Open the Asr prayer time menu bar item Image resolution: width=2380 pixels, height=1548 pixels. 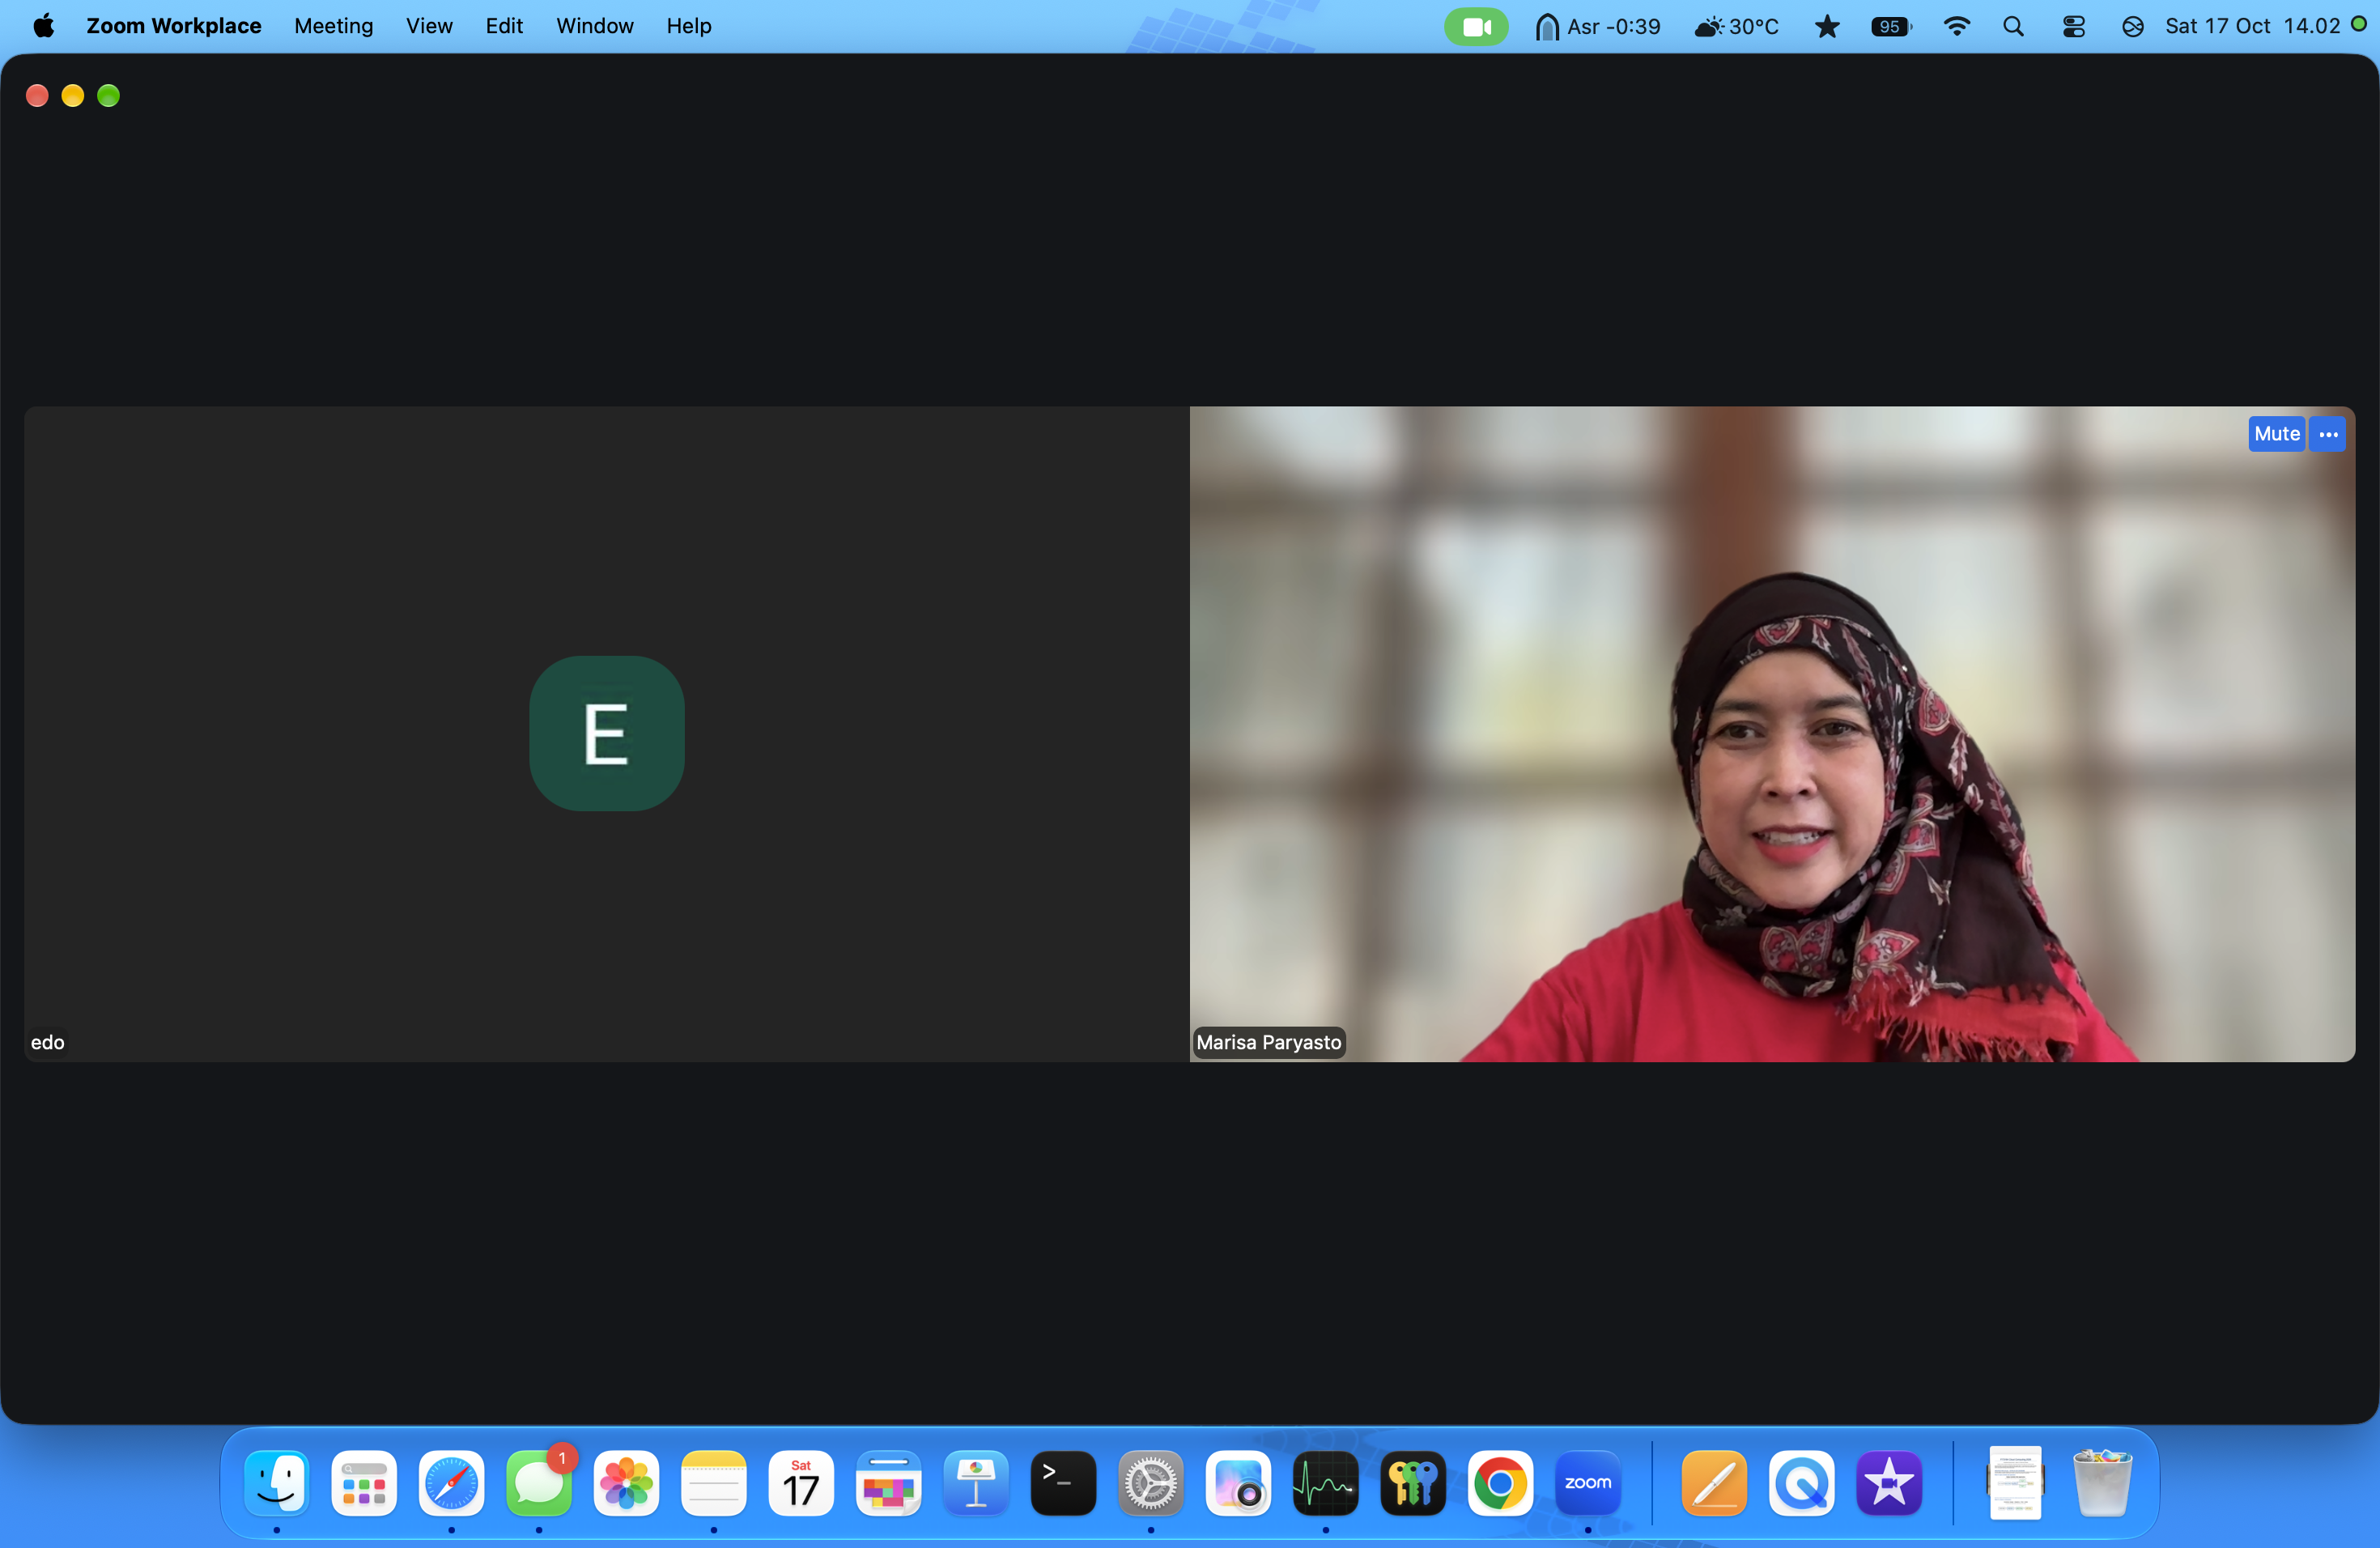(1597, 27)
